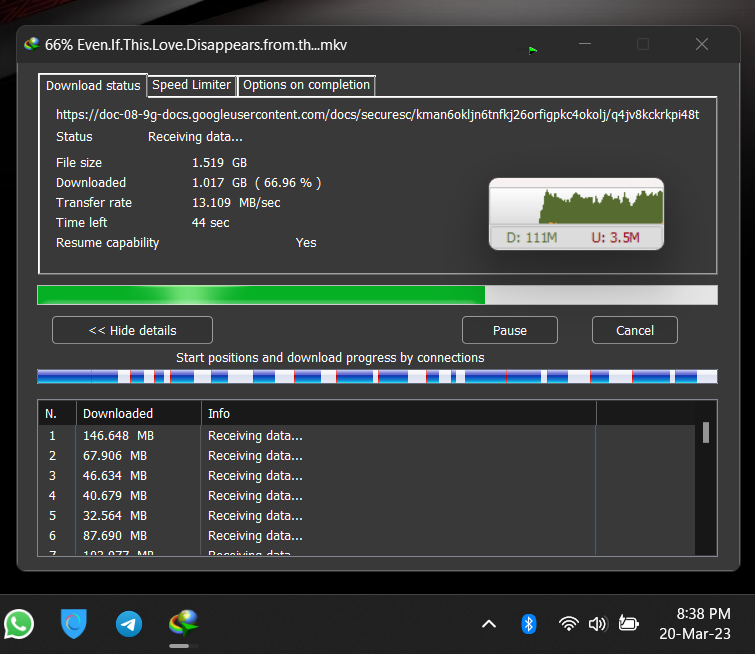Switch to the Speed Limiter tab
This screenshot has height=654, width=755.
coord(191,85)
